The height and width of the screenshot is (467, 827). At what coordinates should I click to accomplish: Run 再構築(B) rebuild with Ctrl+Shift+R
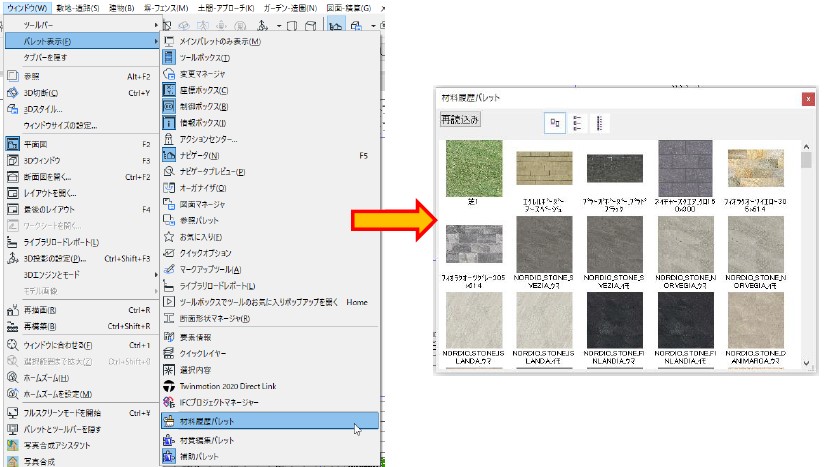coord(82,326)
